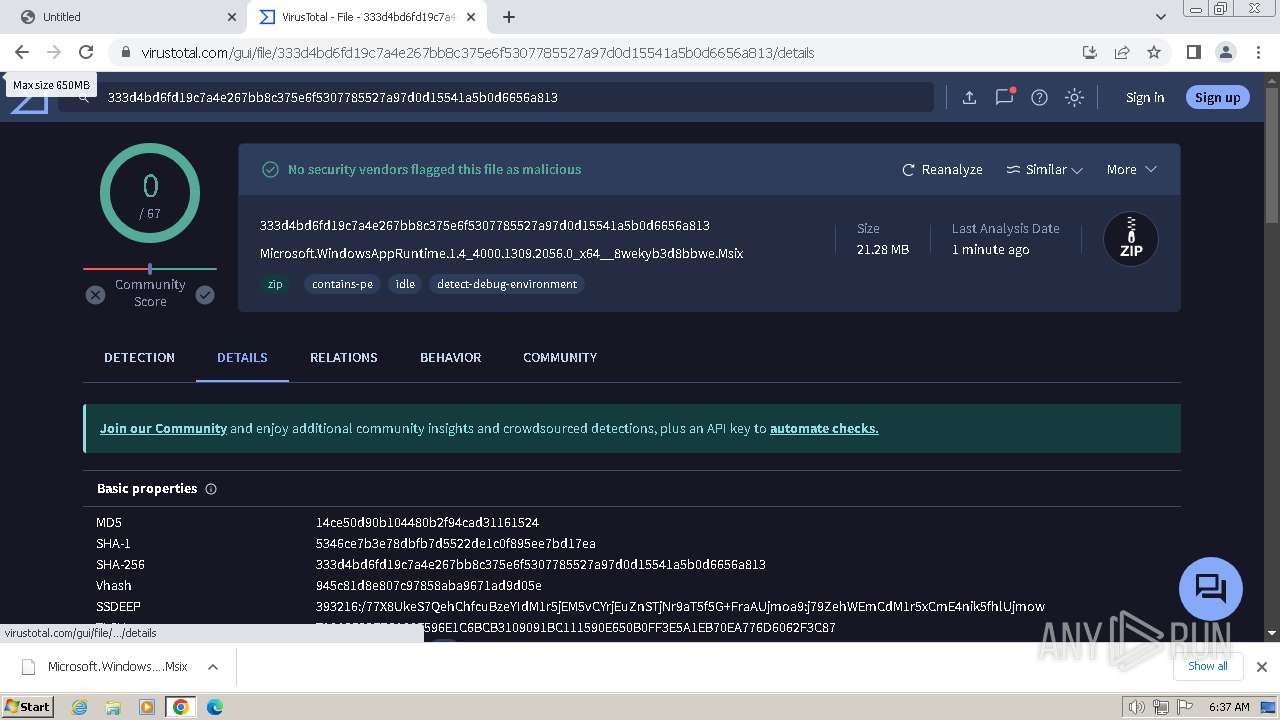
Task: Expand the Similar dropdown
Action: click(1044, 169)
